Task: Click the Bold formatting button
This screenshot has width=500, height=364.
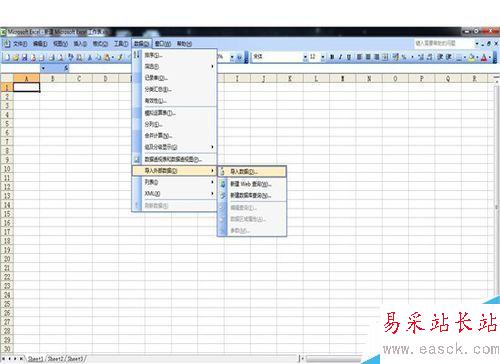Action: pyautogui.click(x=332, y=57)
